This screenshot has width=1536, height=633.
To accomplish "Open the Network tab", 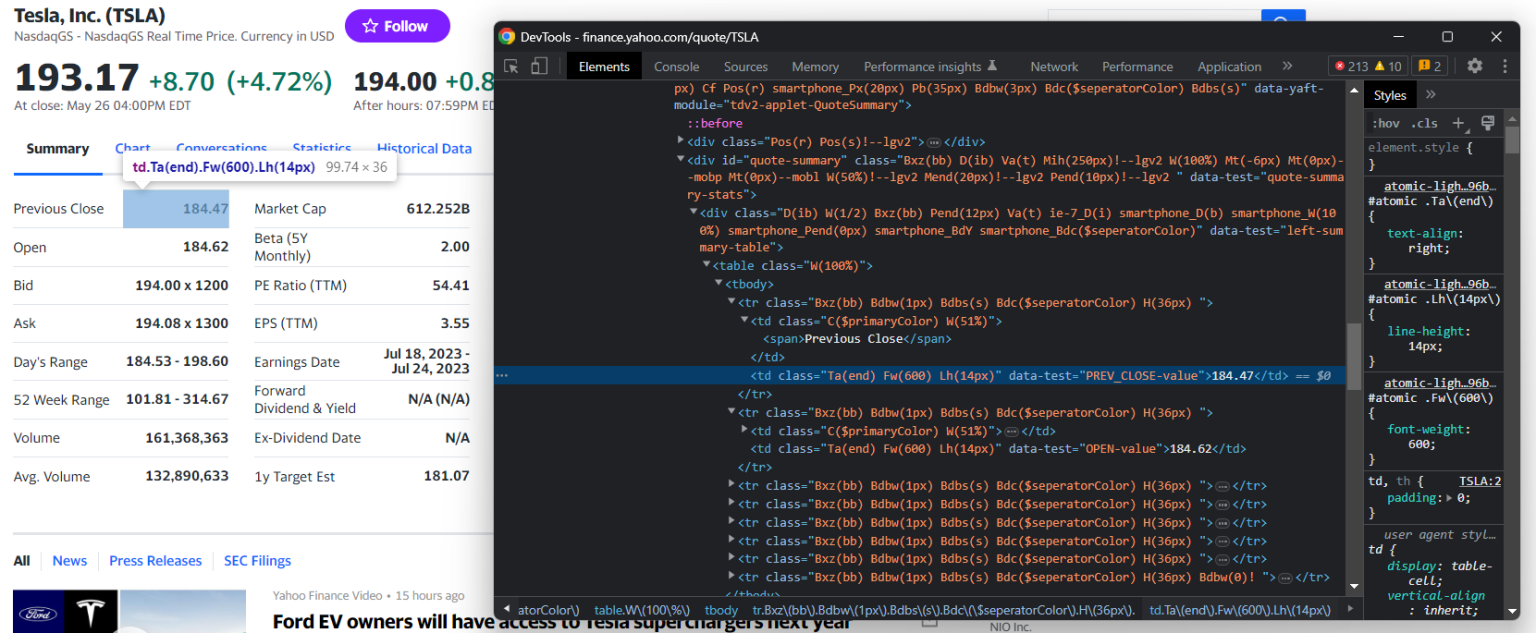I will coord(1054,66).
